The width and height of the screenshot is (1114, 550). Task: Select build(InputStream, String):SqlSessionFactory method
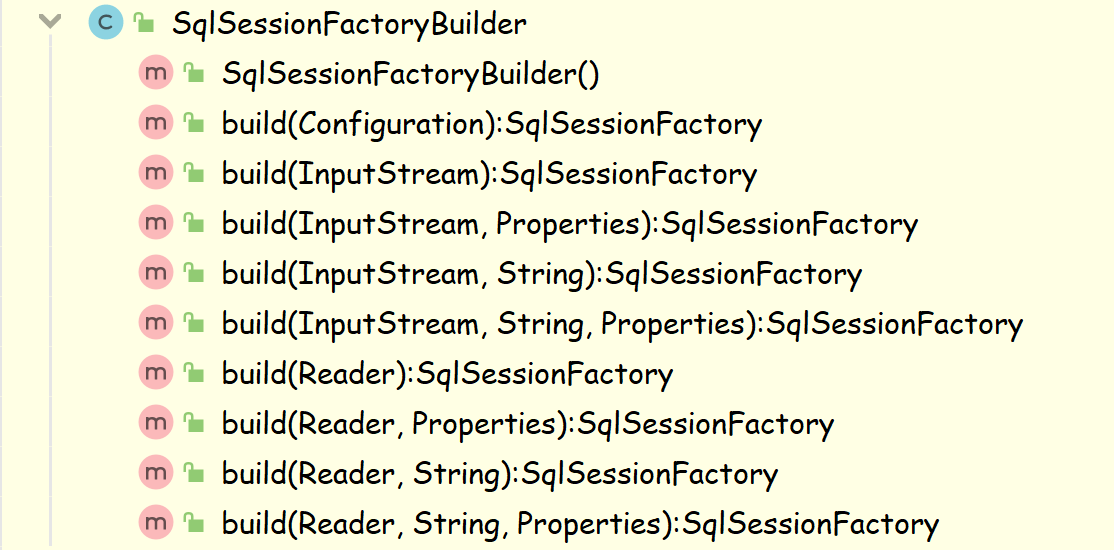click(542, 274)
